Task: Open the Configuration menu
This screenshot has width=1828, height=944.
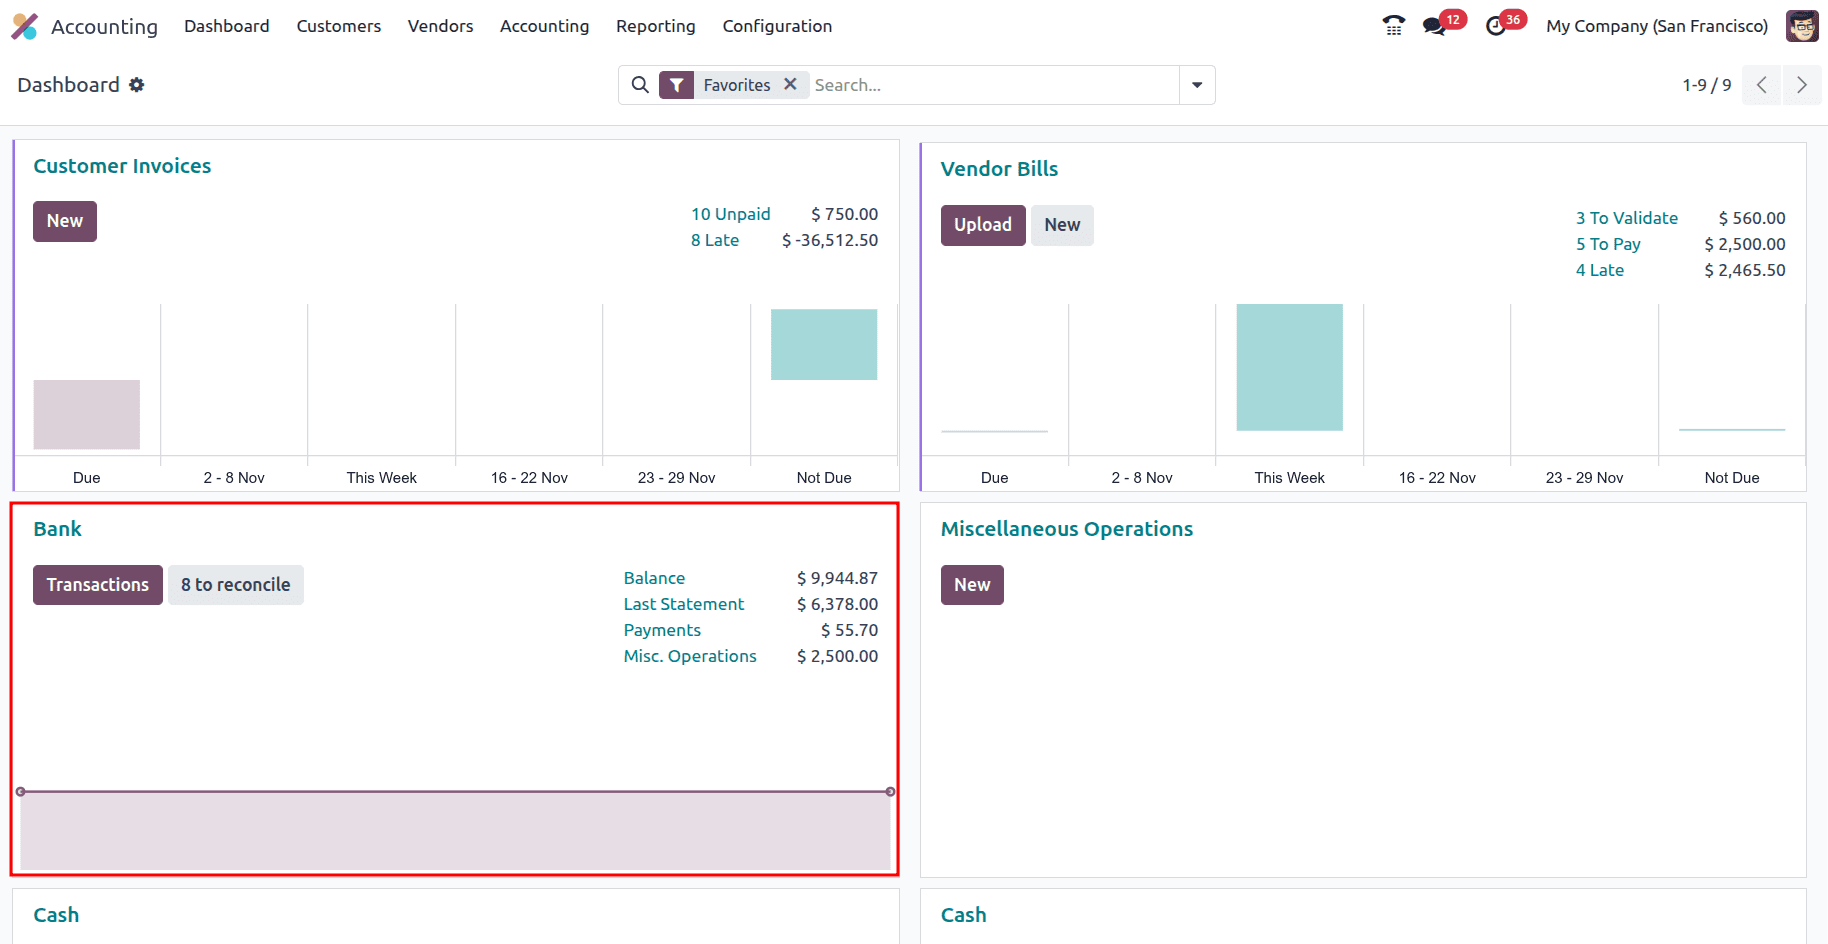Action: 777,26
